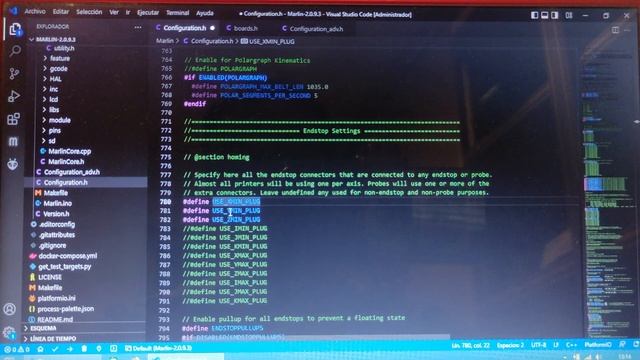640x360 pixels.
Task: Expand the LÍNEA DE TIEMPO section
Action: [53, 338]
